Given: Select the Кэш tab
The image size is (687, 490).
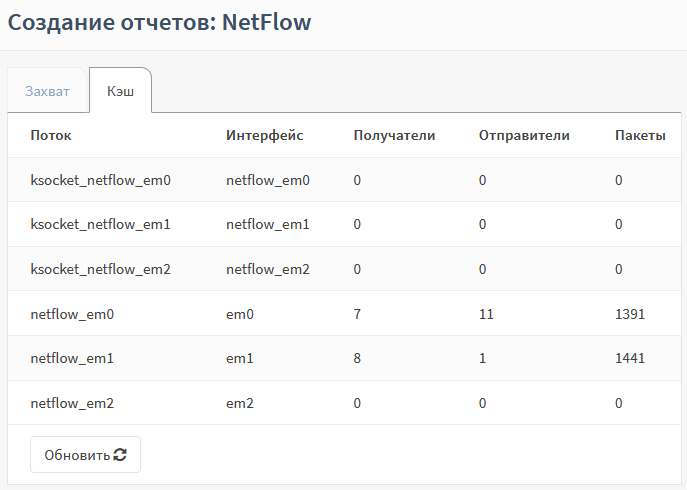Looking at the screenshot, I should [120, 91].
